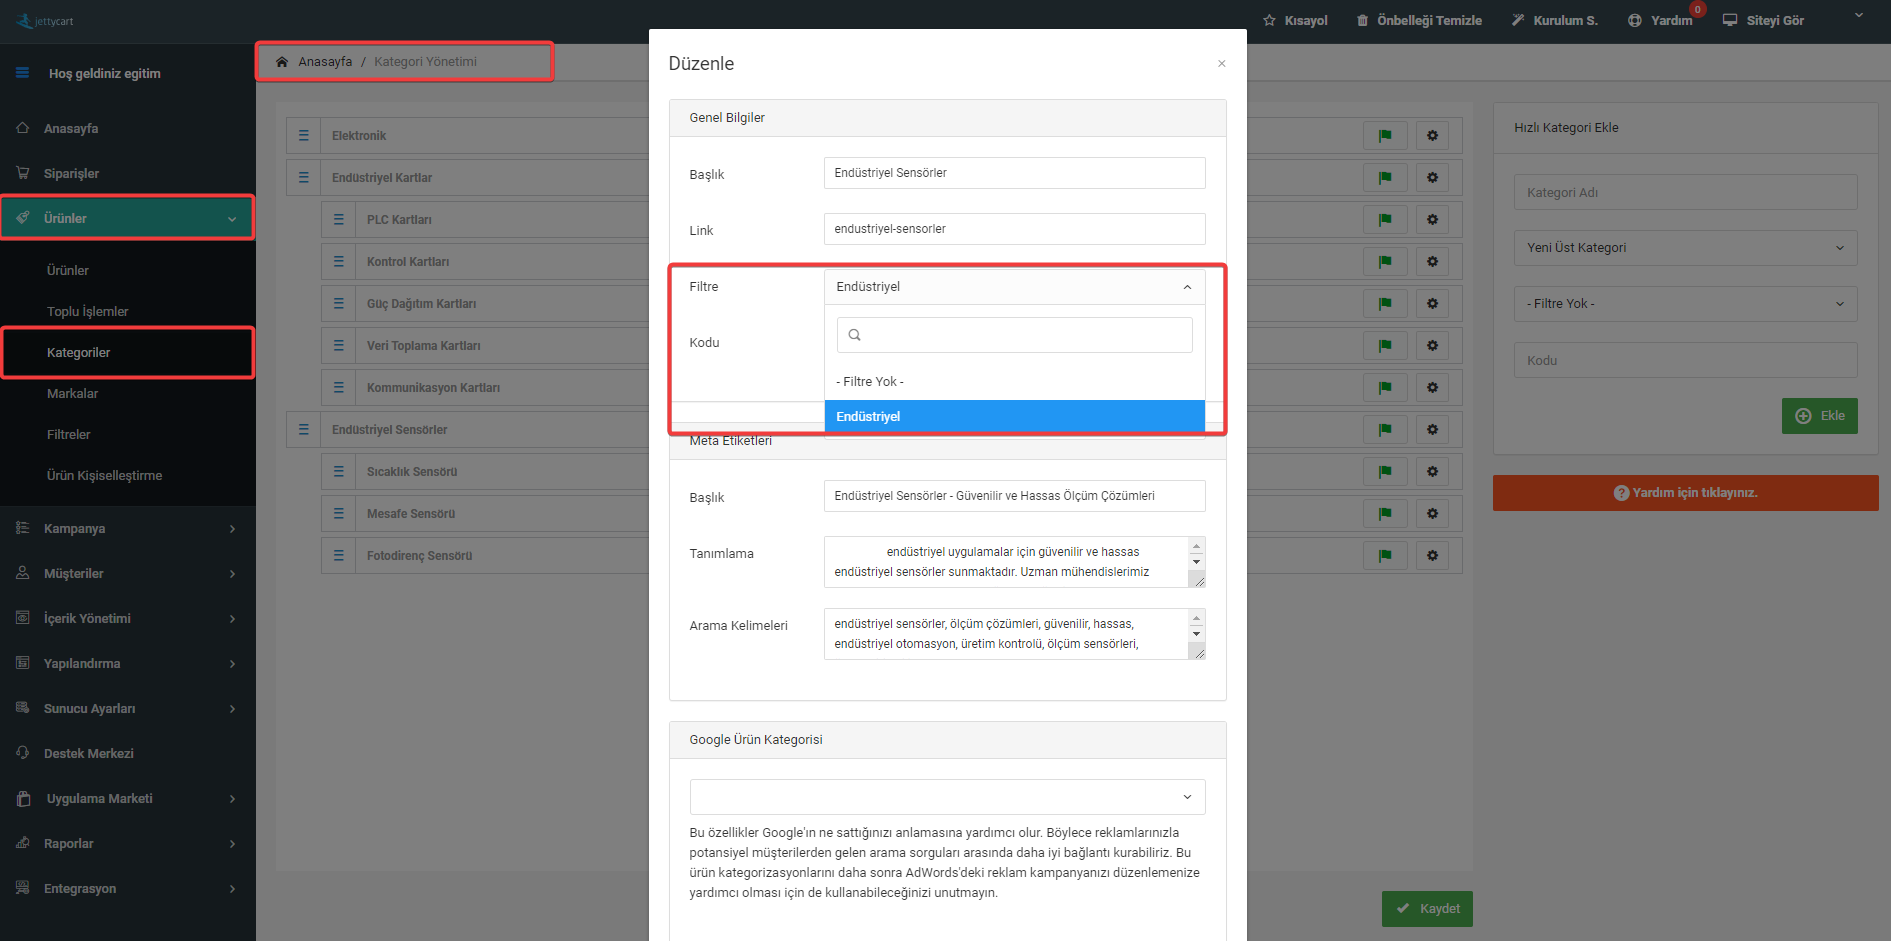Click the search box inside Filtre dropdown
Image resolution: width=1891 pixels, height=941 pixels.
(x=1015, y=335)
